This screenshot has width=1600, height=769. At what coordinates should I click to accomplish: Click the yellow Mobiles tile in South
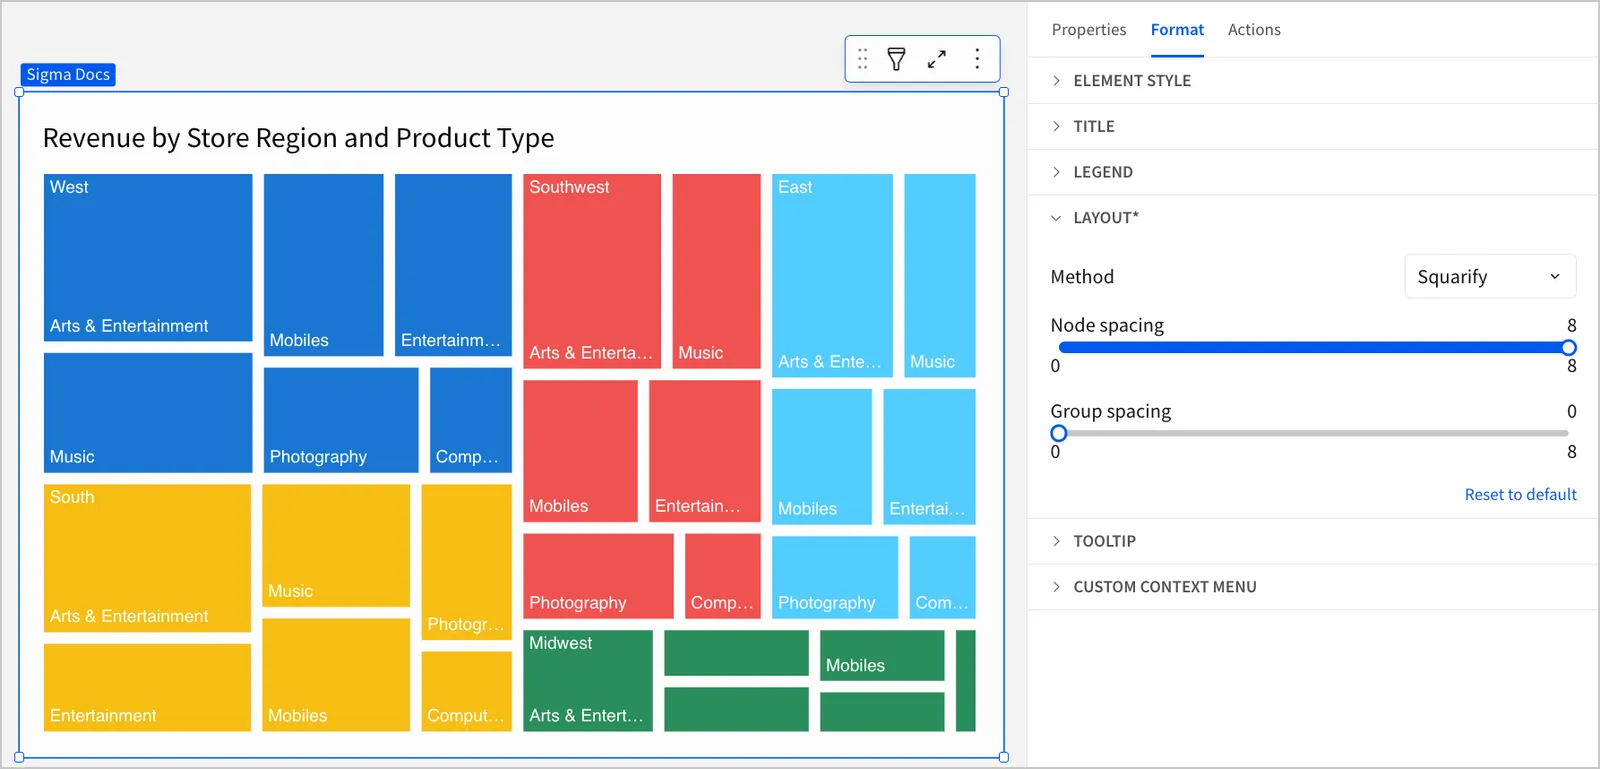point(336,675)
